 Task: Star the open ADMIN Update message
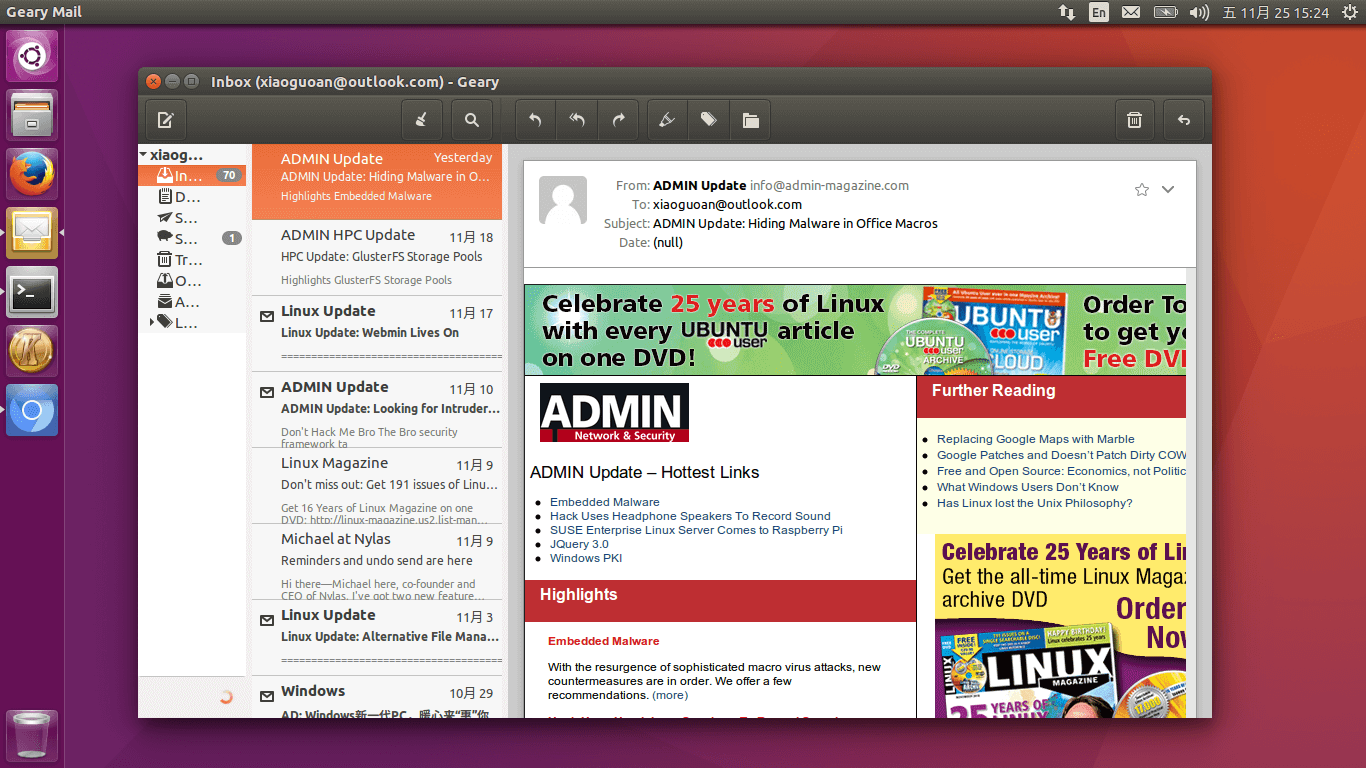(1141, 190)
